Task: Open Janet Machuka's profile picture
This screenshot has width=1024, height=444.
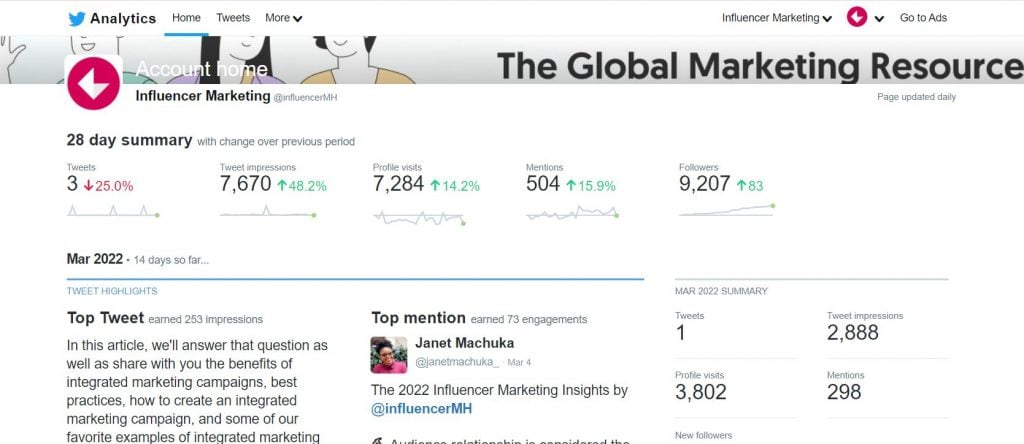Action: coord(389,355)
